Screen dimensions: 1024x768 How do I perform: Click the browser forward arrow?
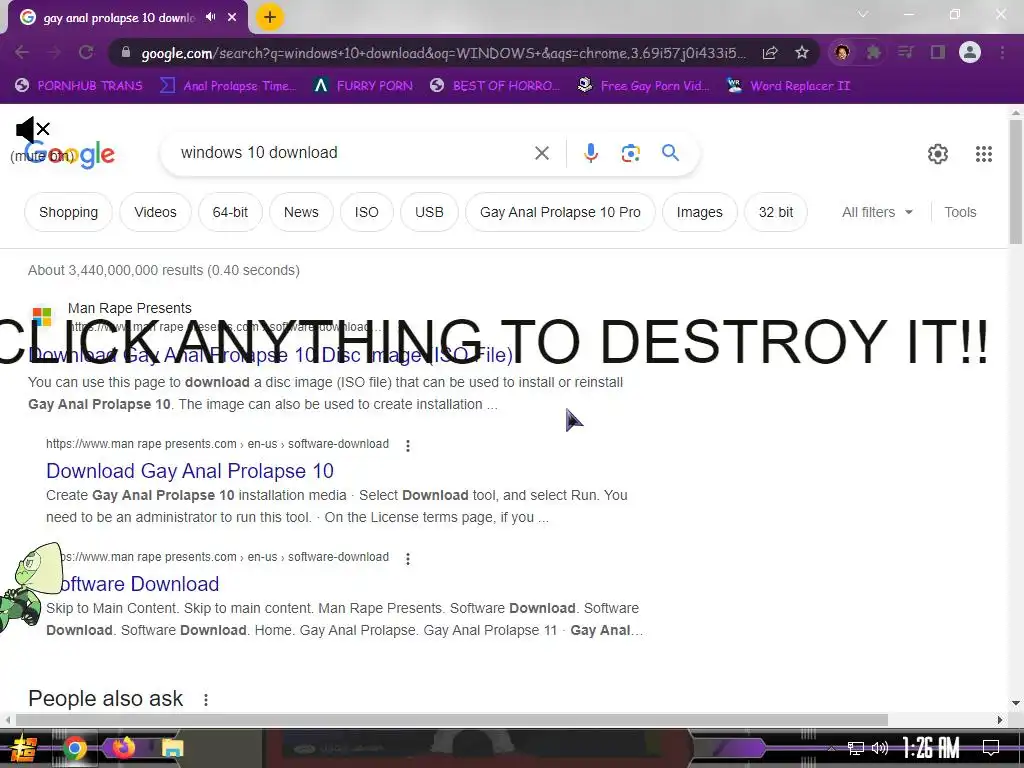(x=54, y=52)
